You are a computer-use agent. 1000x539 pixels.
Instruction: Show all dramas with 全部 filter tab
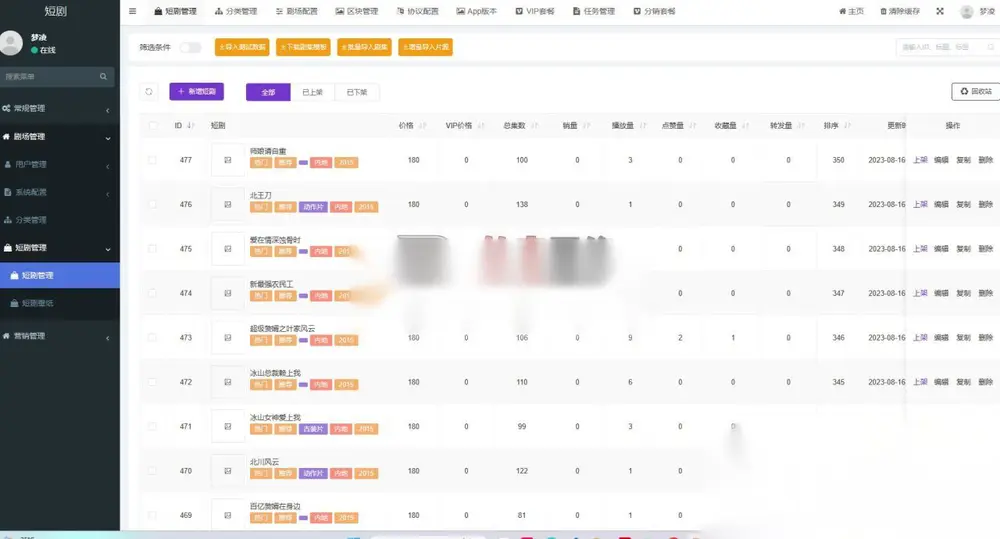point(268,92)
